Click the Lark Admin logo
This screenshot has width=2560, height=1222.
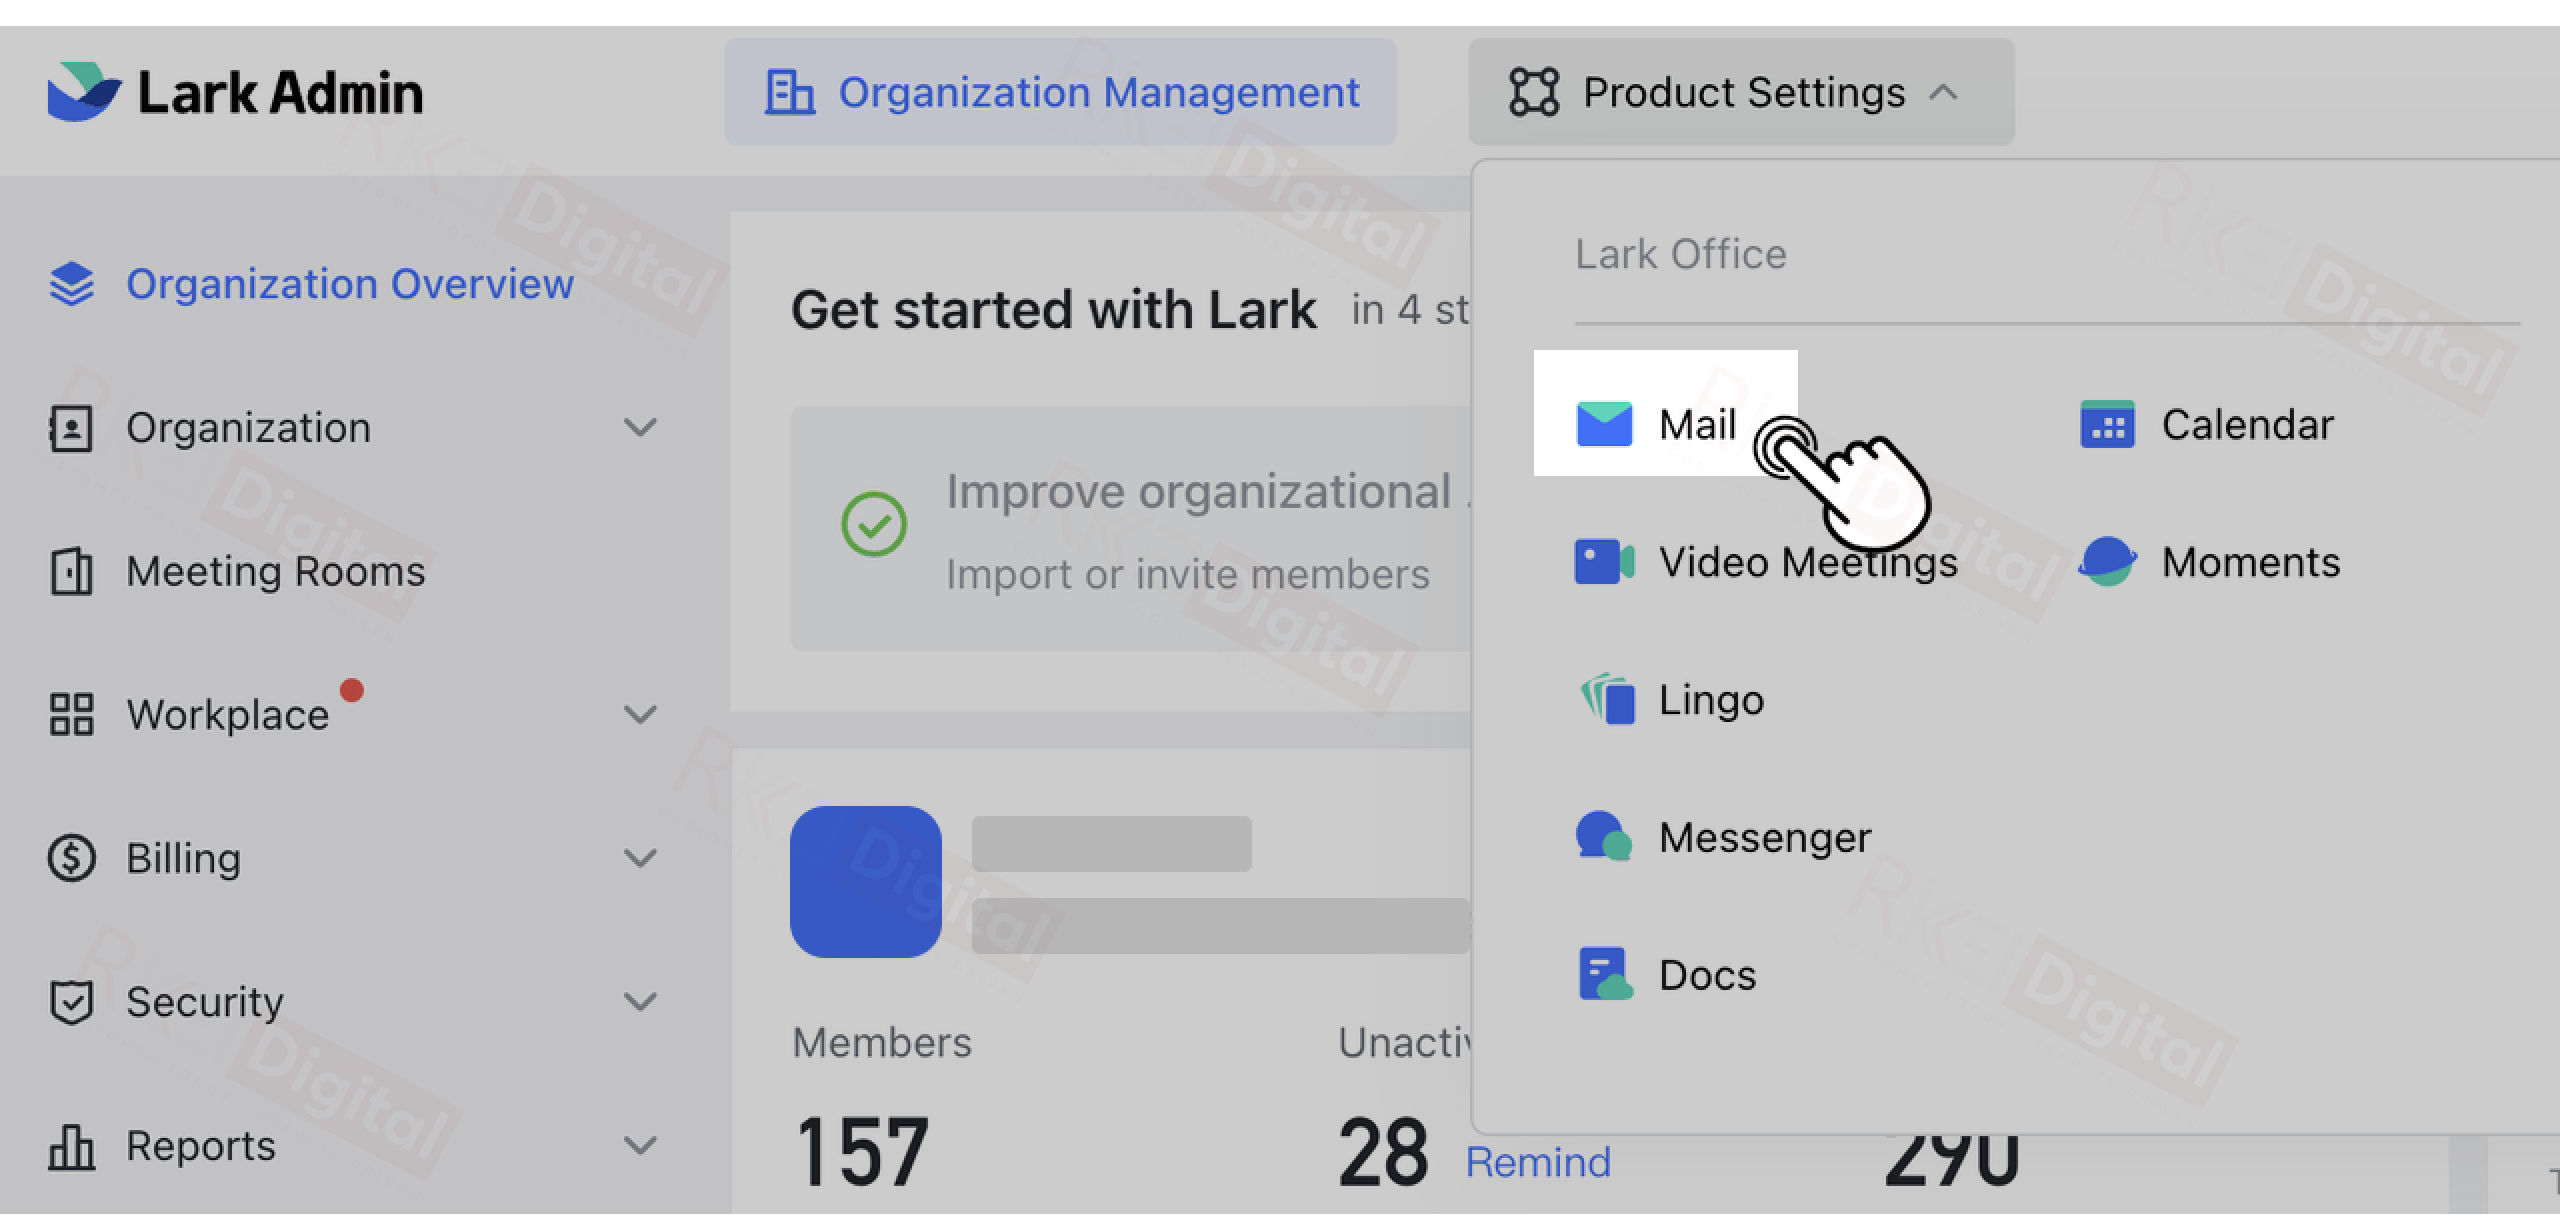pyautogui.click(x=235, y=92)
